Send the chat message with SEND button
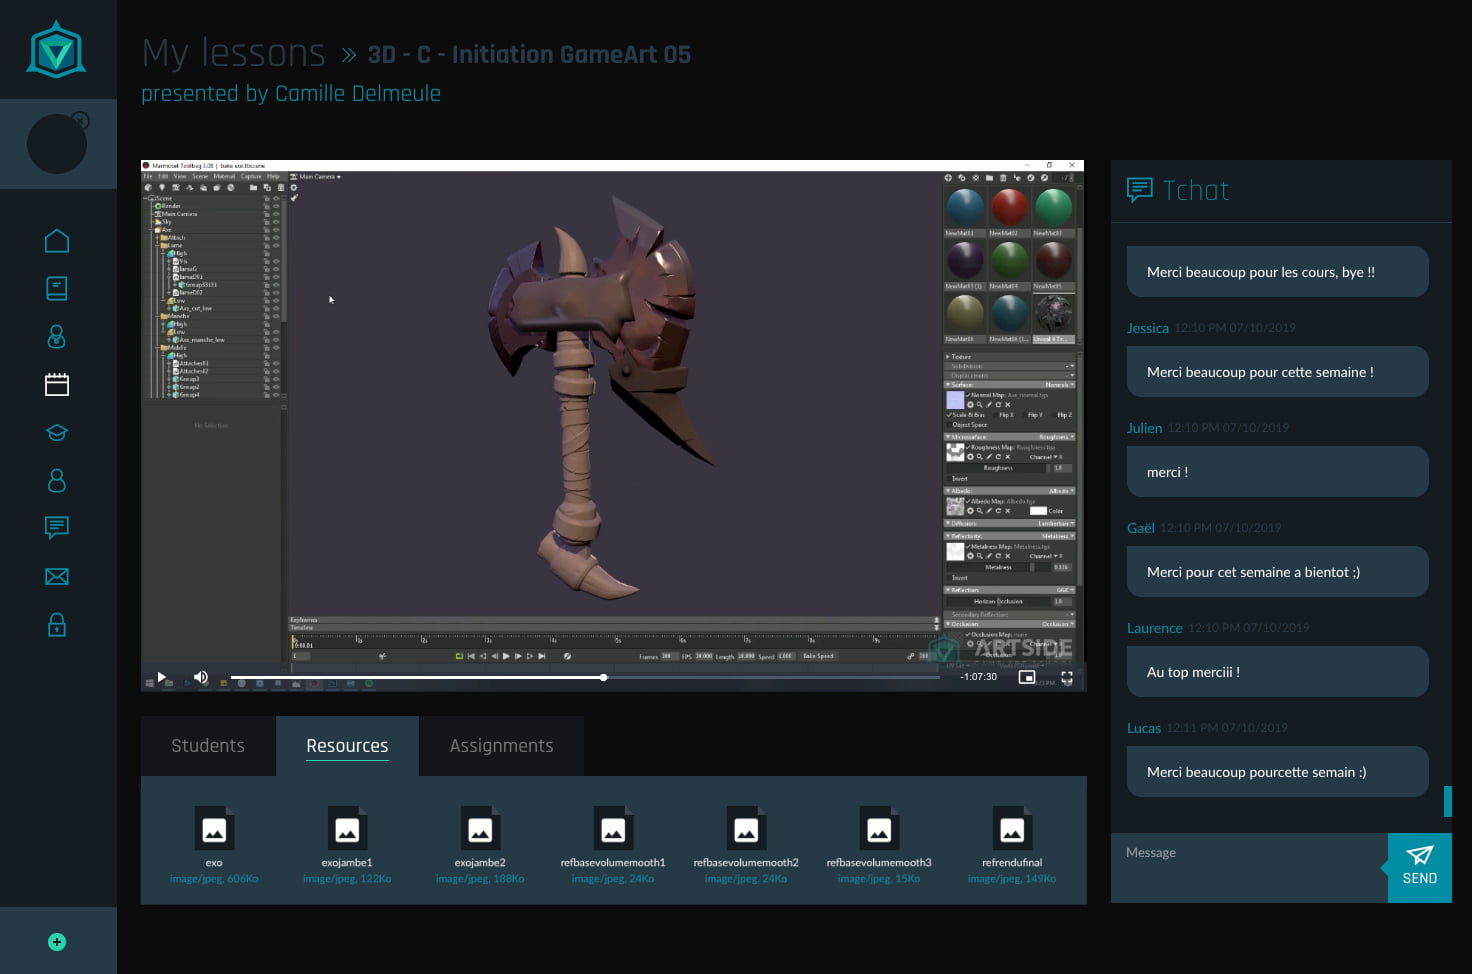 point(1420,868)
